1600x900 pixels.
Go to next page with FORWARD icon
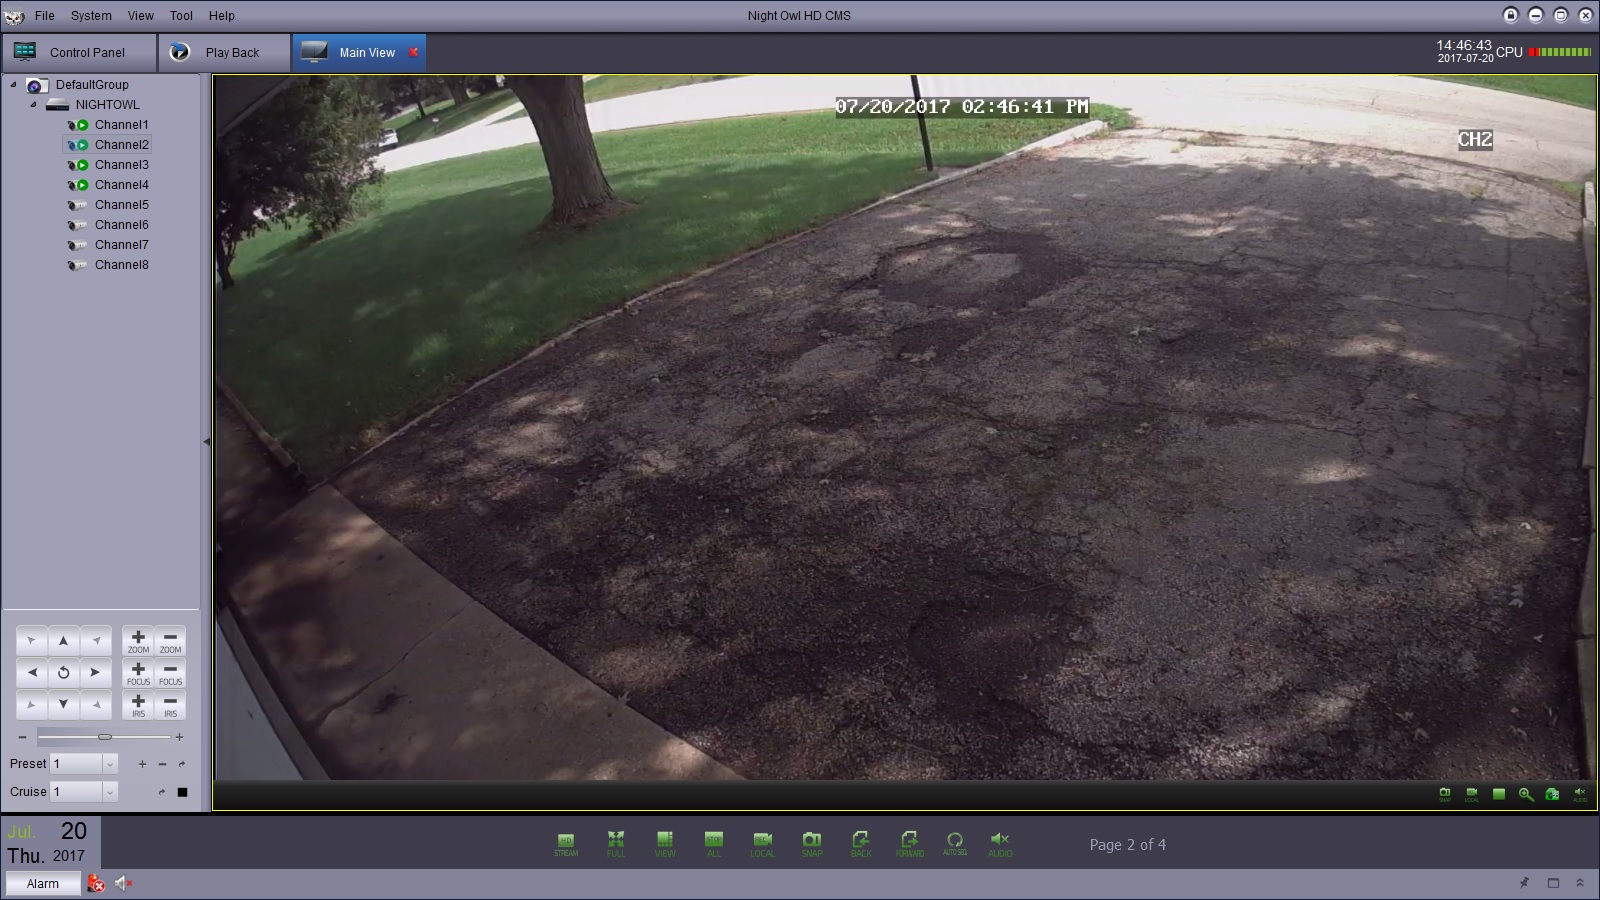point(910,843)
